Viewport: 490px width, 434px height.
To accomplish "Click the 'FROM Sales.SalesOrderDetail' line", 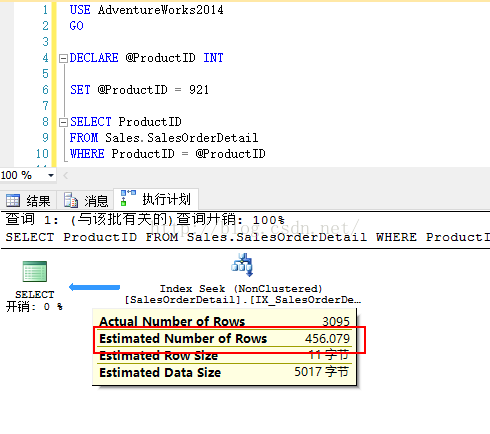I will [x=164, y=138].
